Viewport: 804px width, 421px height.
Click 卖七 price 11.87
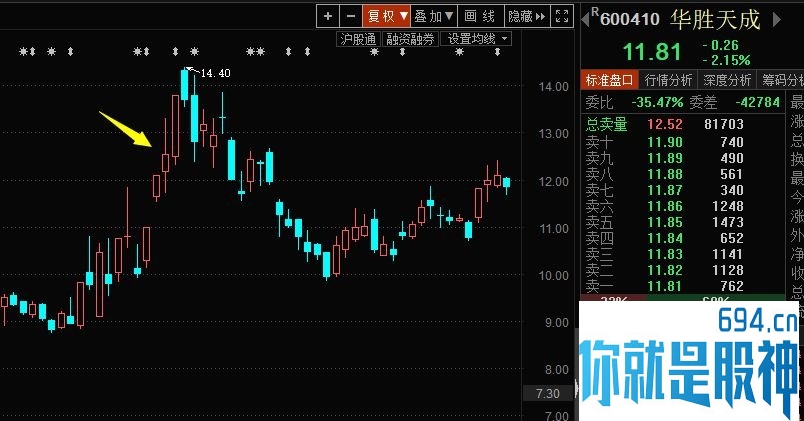tap(665, 190)
